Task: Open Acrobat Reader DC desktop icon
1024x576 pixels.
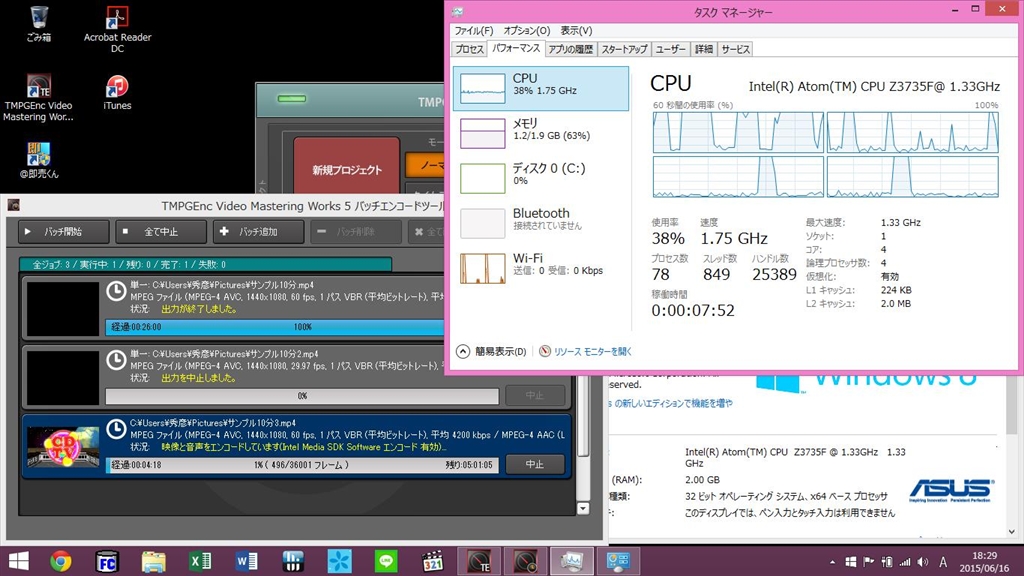Action: pyautogui.click(x=117, y=29)
